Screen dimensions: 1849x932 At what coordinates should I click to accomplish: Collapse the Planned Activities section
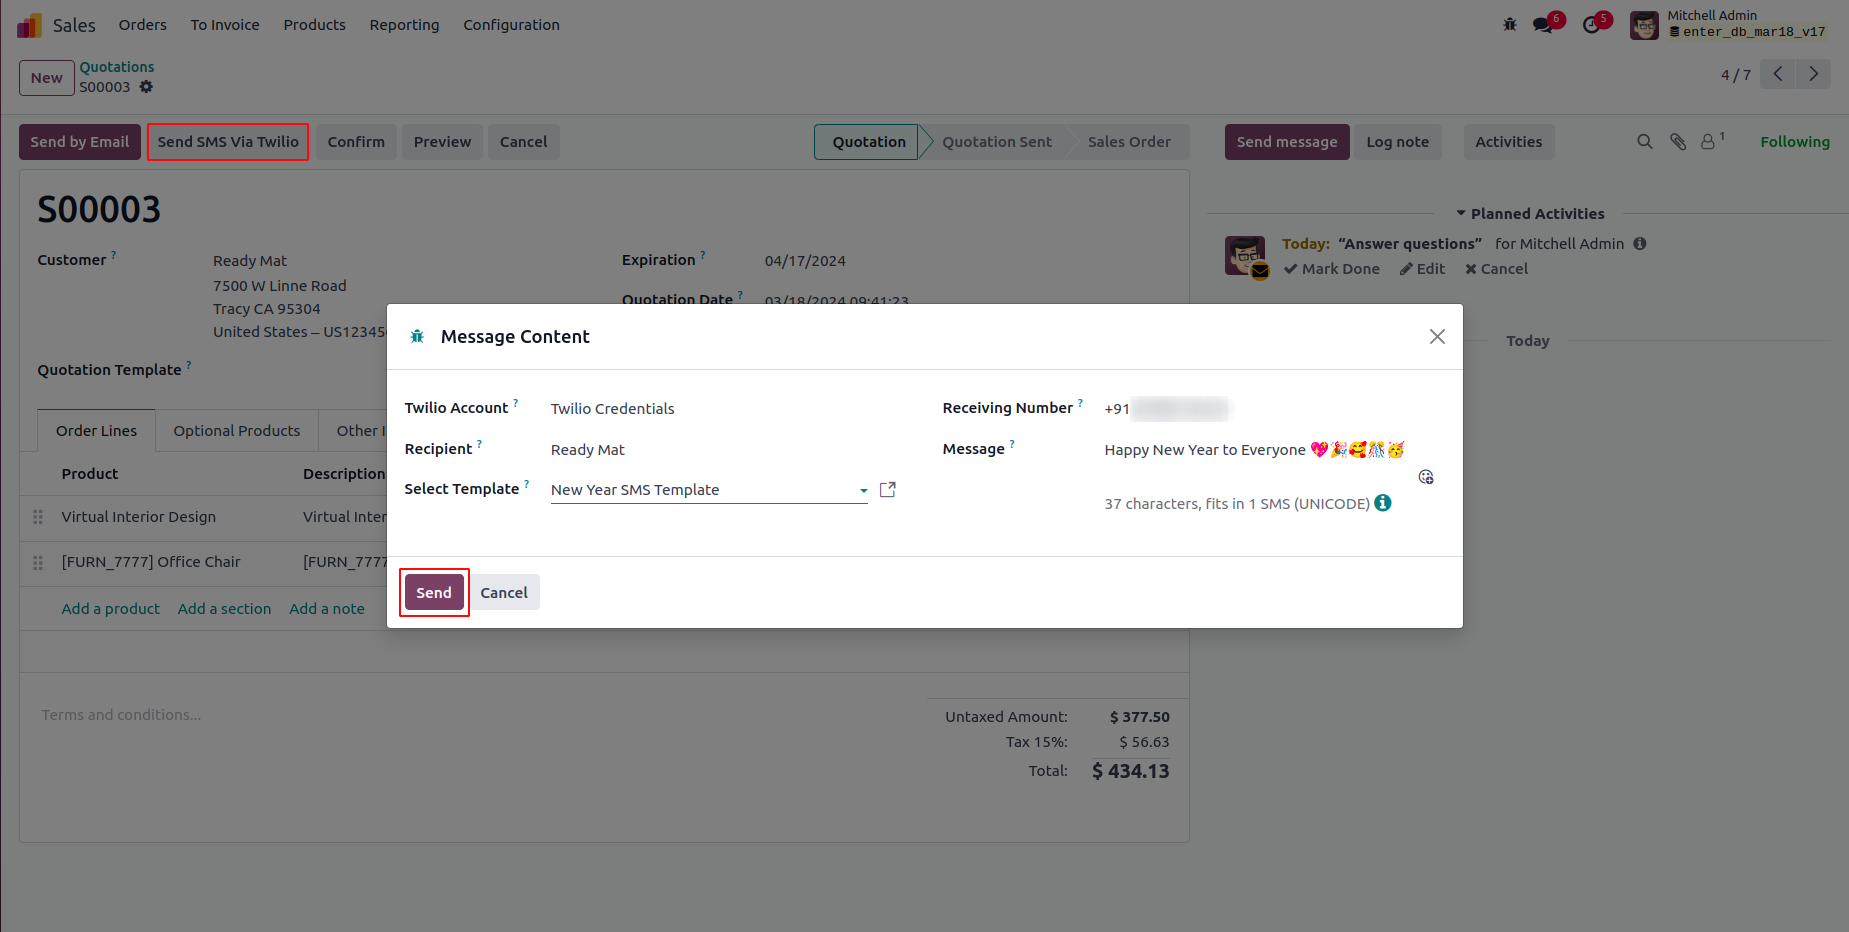(x=1530, y=214)
